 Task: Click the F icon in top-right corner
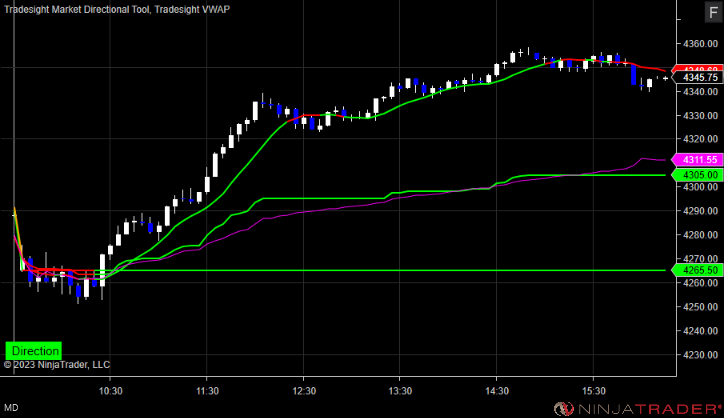(x=713, y=12)
